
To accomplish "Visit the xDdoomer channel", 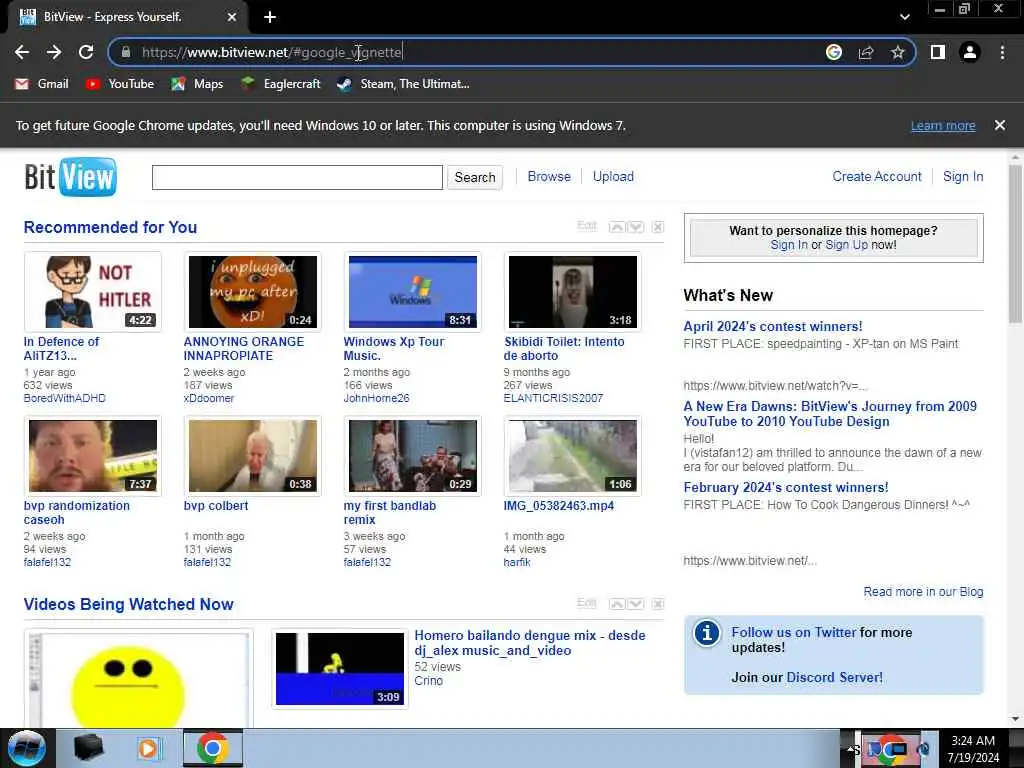I will (209, 398).
